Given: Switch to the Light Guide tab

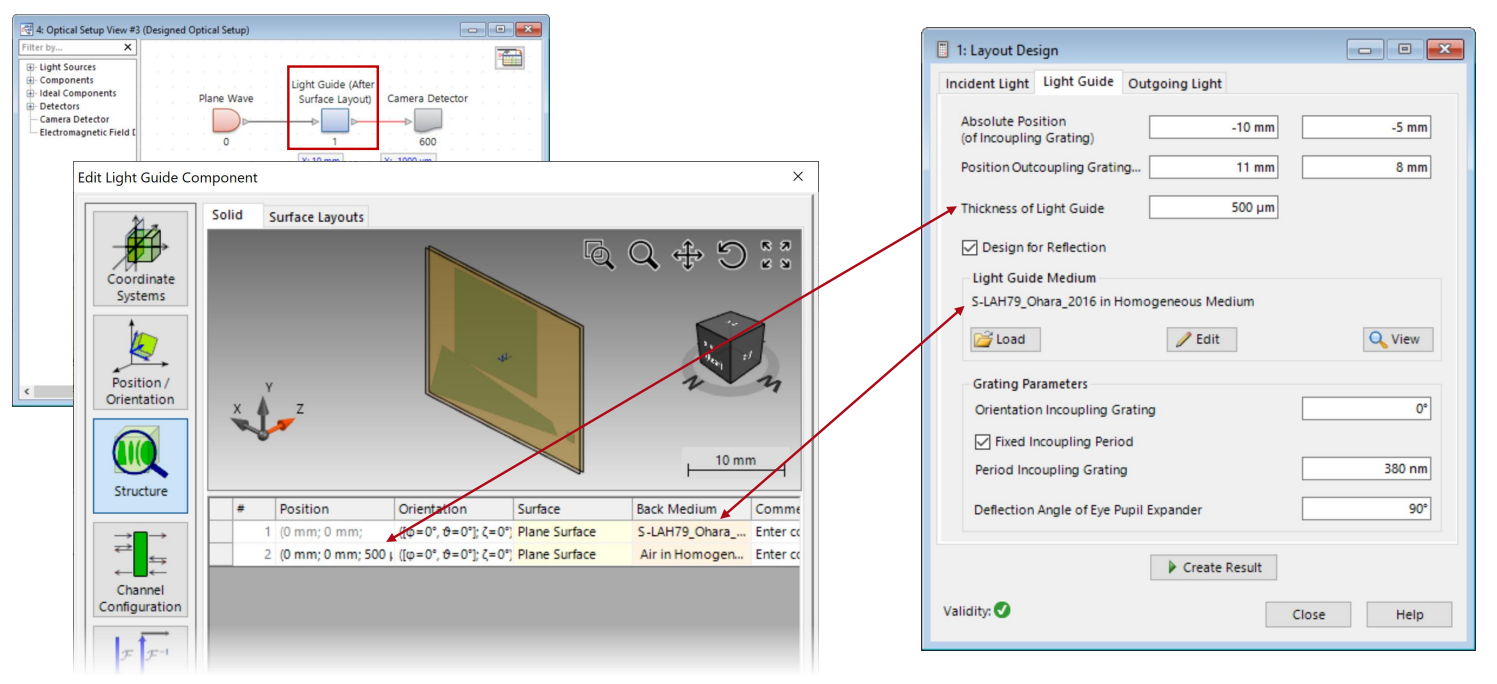Looking at the screenshot, I should click(1078, 82).
